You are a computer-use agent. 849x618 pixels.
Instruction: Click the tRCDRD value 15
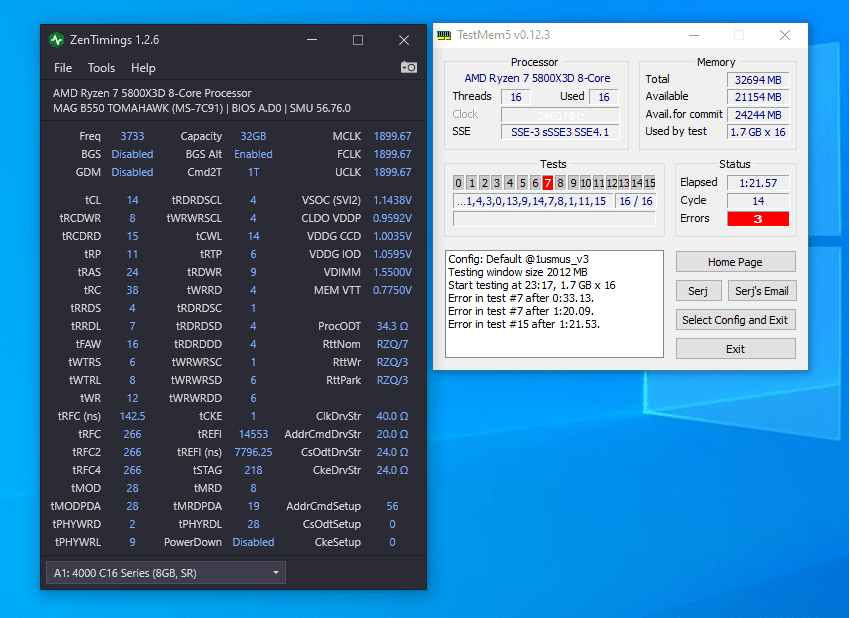[132, 236]
